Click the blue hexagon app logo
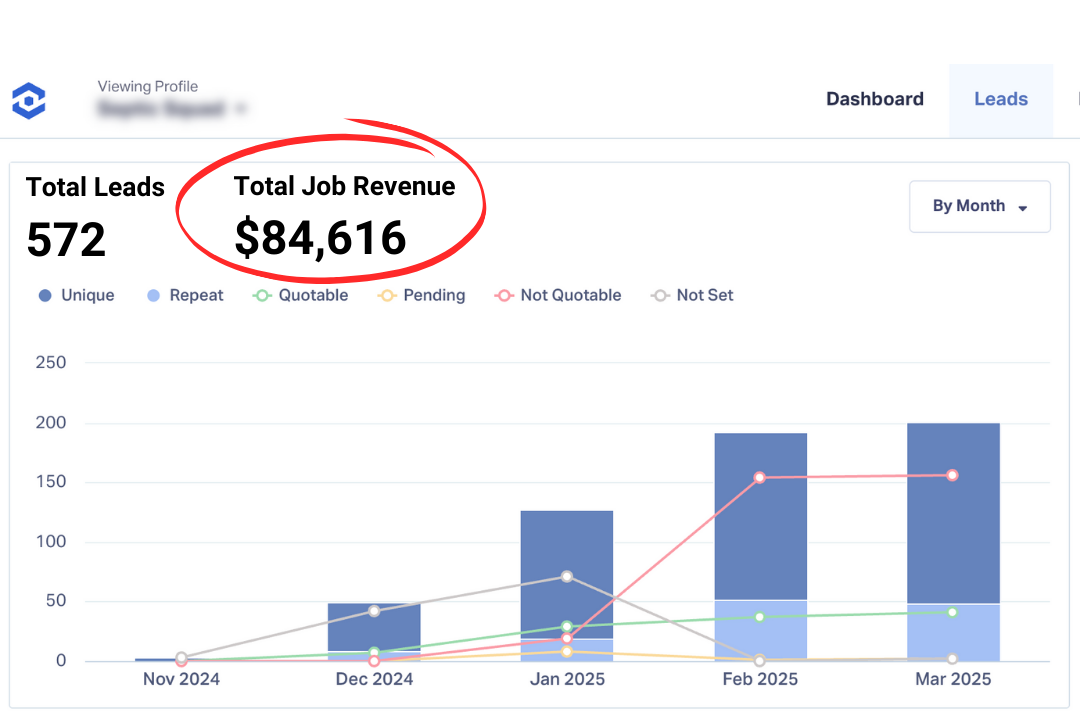This screenshot has width=1080, height=720. [x=29, y=101]
